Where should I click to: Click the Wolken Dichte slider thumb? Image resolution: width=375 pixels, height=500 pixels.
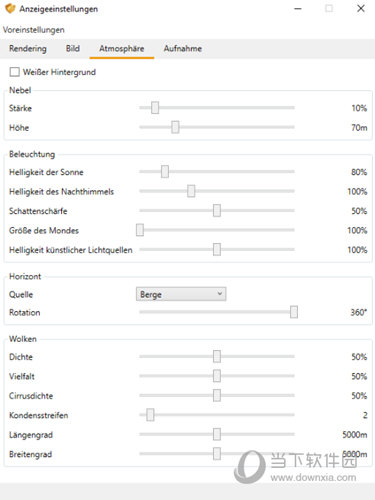tap(217, 356)
